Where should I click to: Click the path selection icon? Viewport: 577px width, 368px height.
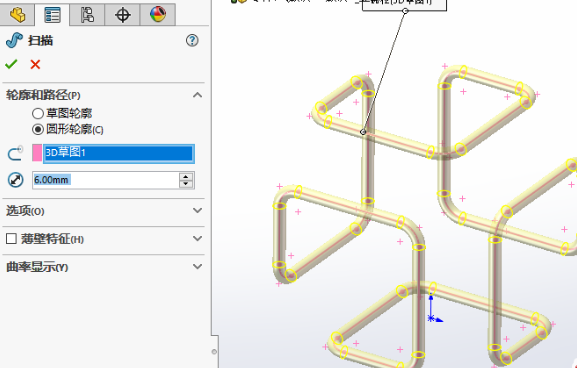[15, 153]
